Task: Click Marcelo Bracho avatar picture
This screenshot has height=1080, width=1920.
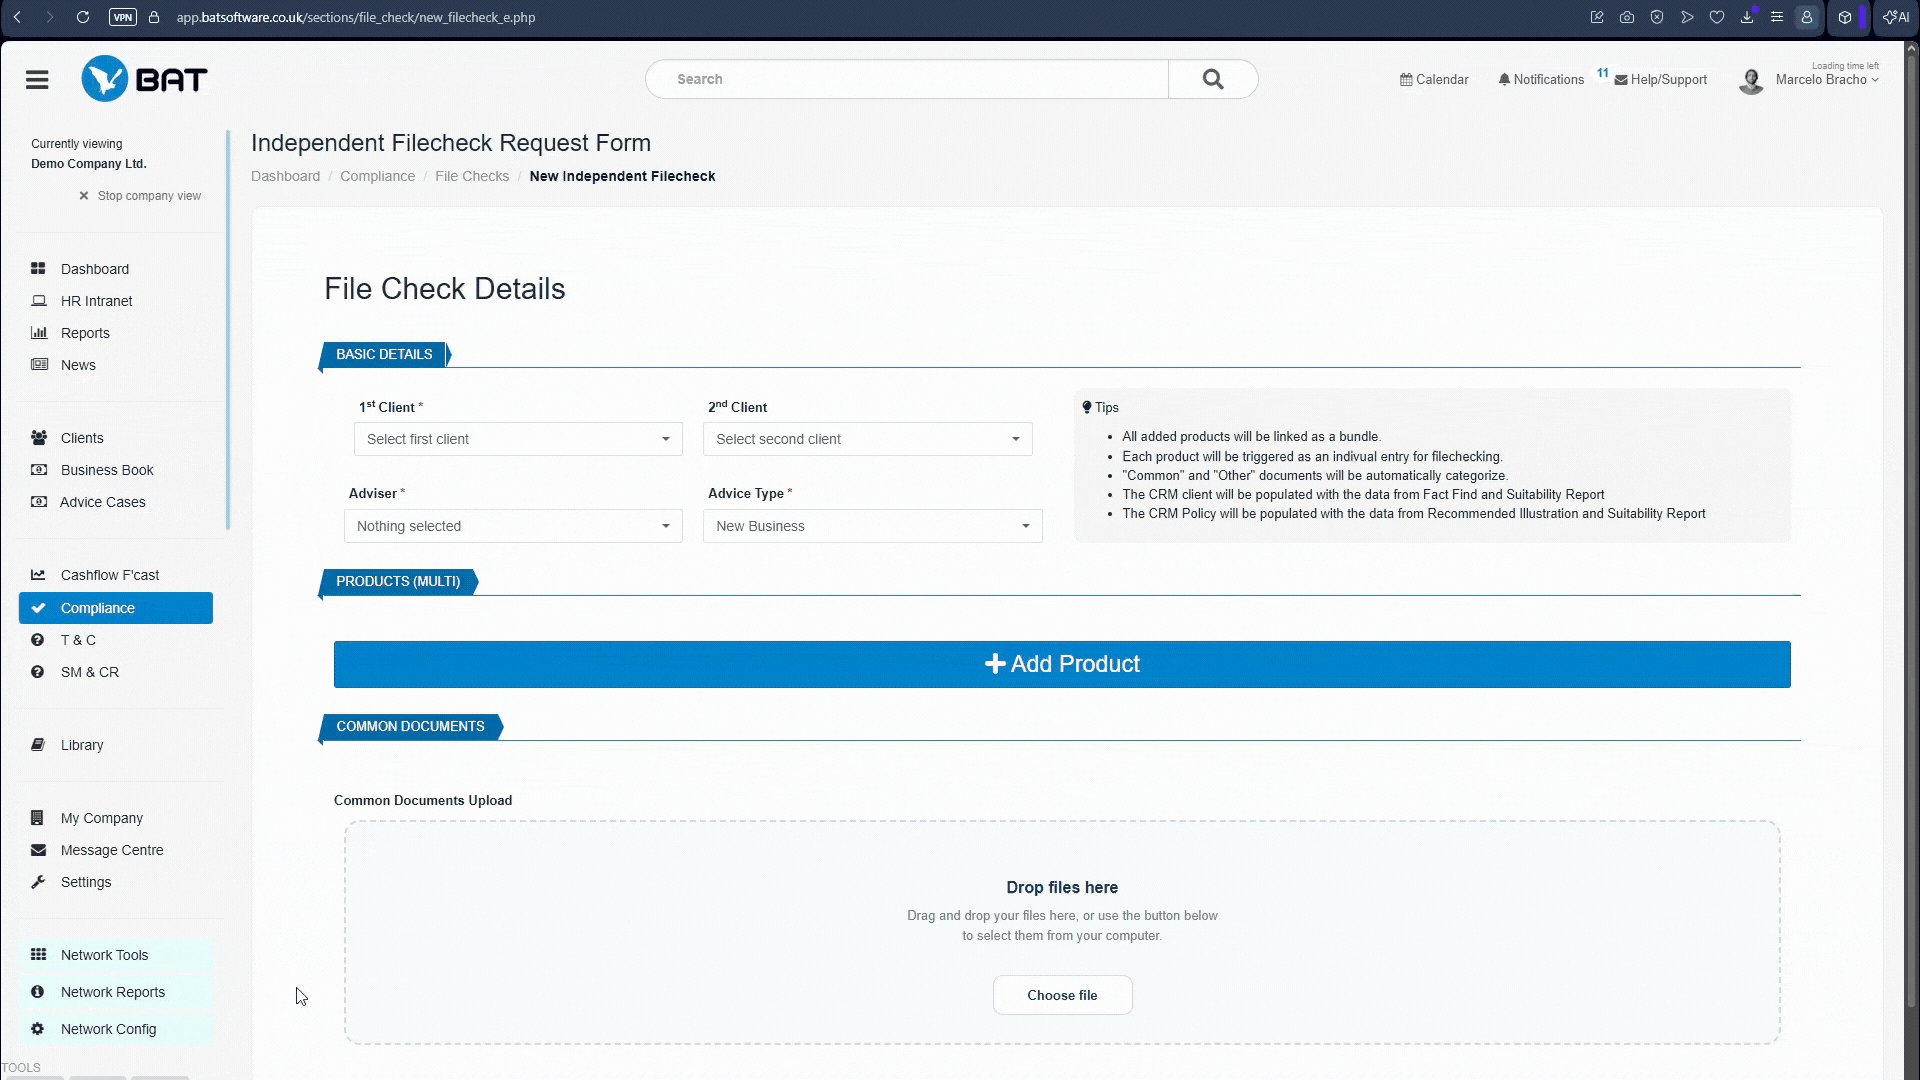Action: (x=1751, y=81)
